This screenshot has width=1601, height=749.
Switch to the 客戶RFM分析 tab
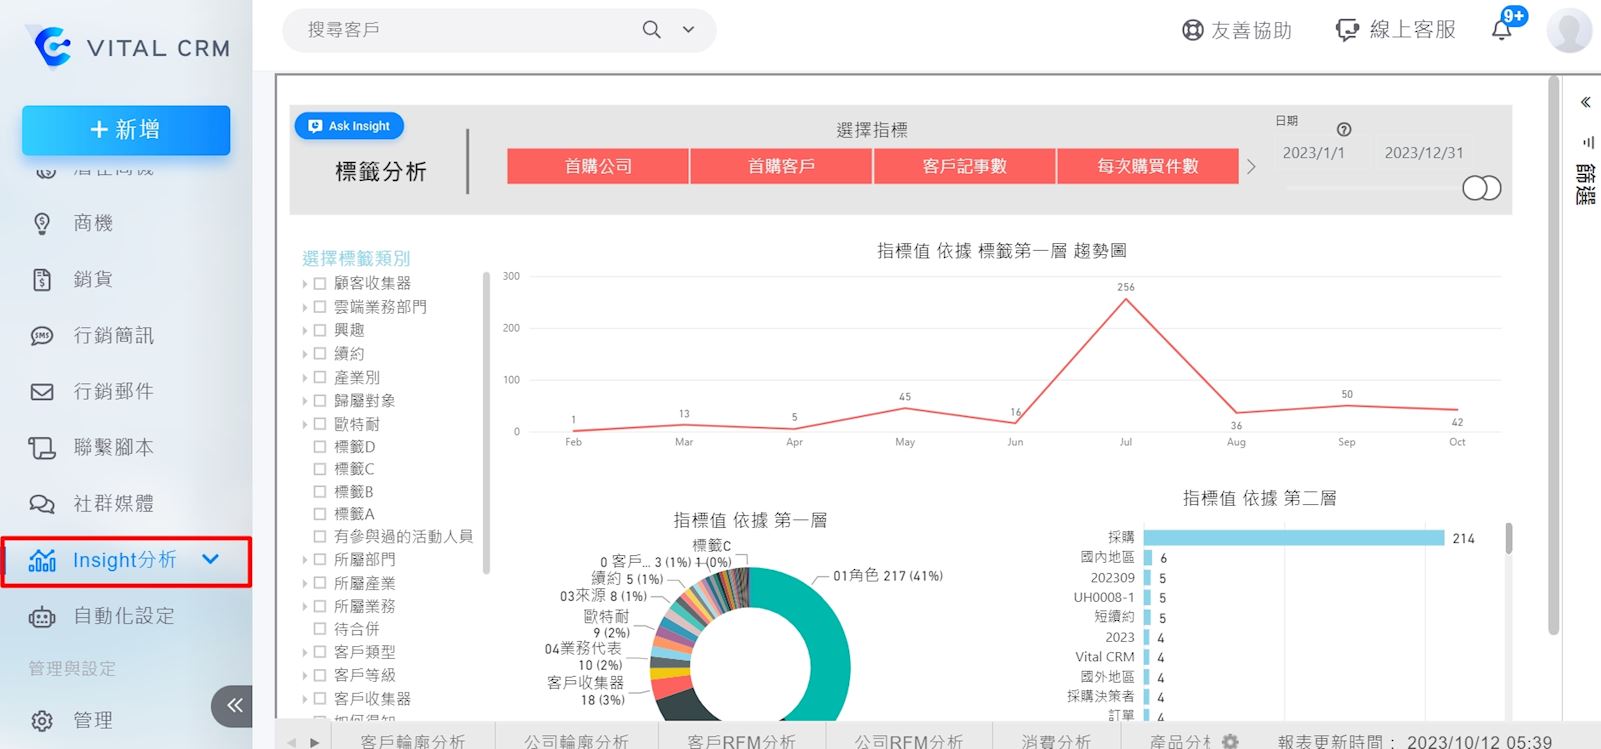741,741
